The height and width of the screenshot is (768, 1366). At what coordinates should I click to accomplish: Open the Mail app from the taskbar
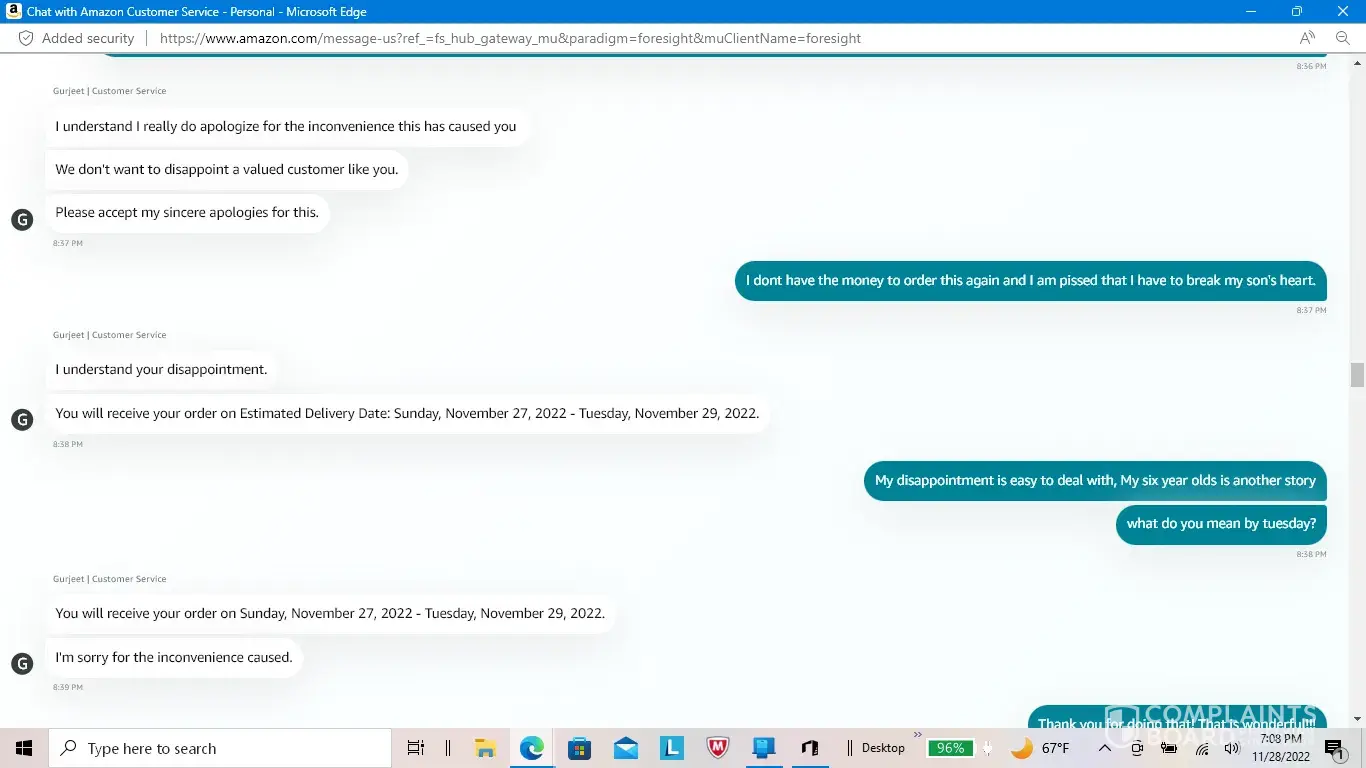click(x=626, y=748)
